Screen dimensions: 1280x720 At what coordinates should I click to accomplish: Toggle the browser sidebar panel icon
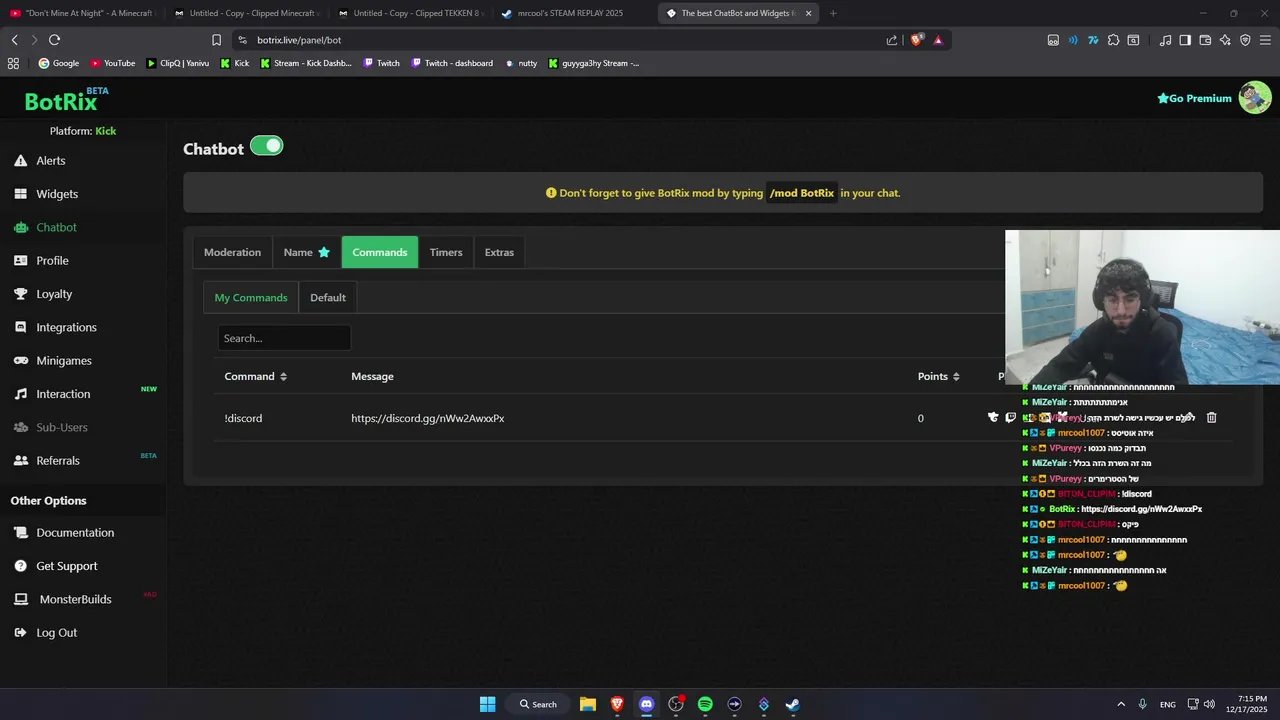(x=1185, y=40)
